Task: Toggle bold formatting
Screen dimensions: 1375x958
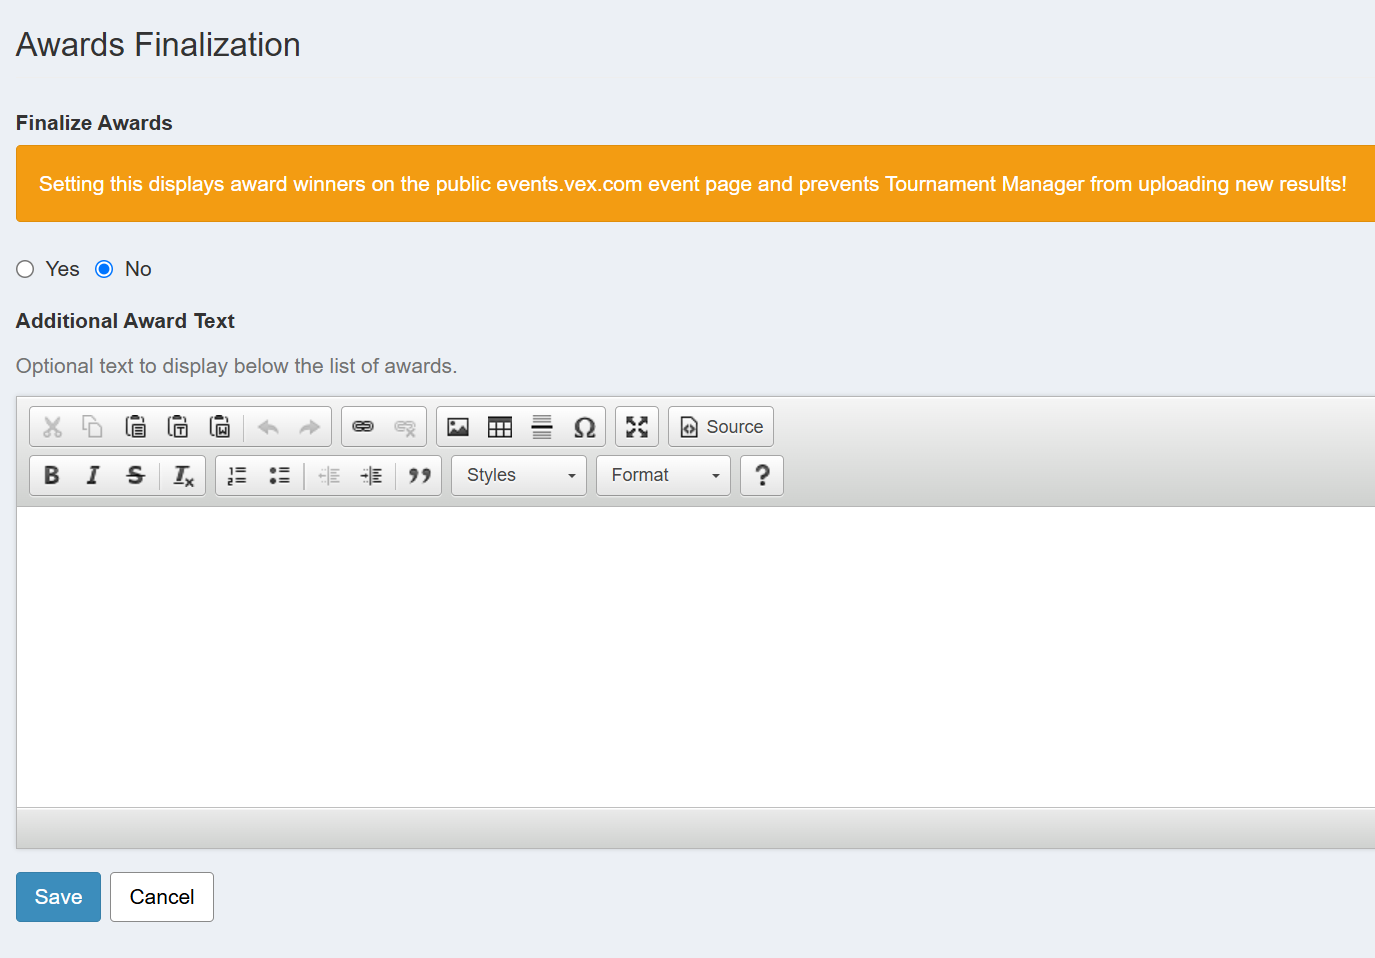Action: coord(52,475)
